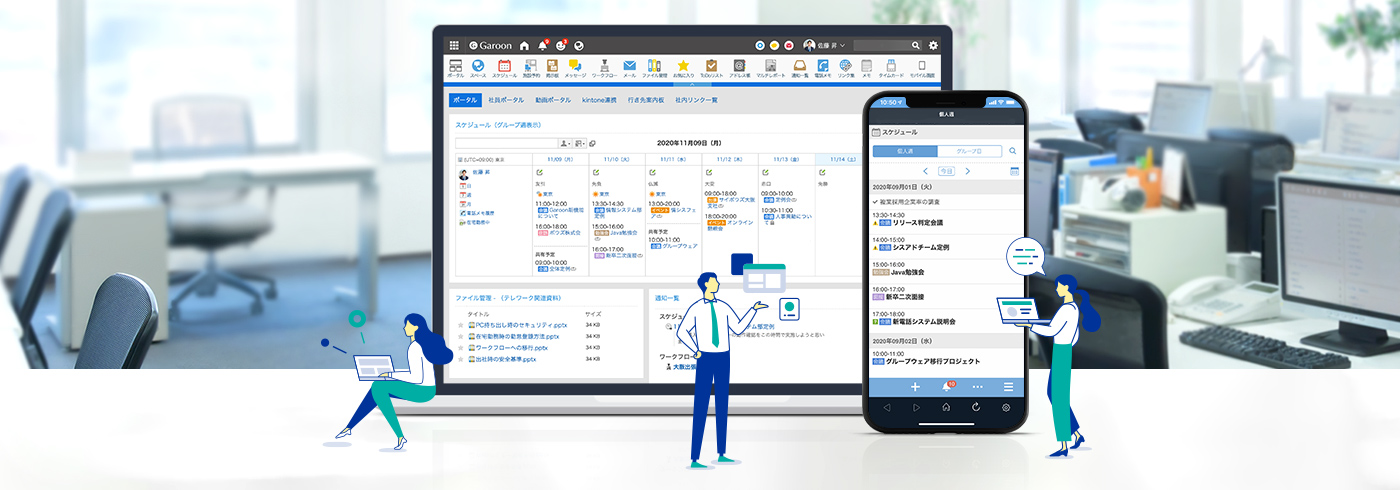The width and height of the screenshot is (1400, 490).
Task: Open the スケジュール calendar icon in toolbar
Action: click(x=504, y=67)
